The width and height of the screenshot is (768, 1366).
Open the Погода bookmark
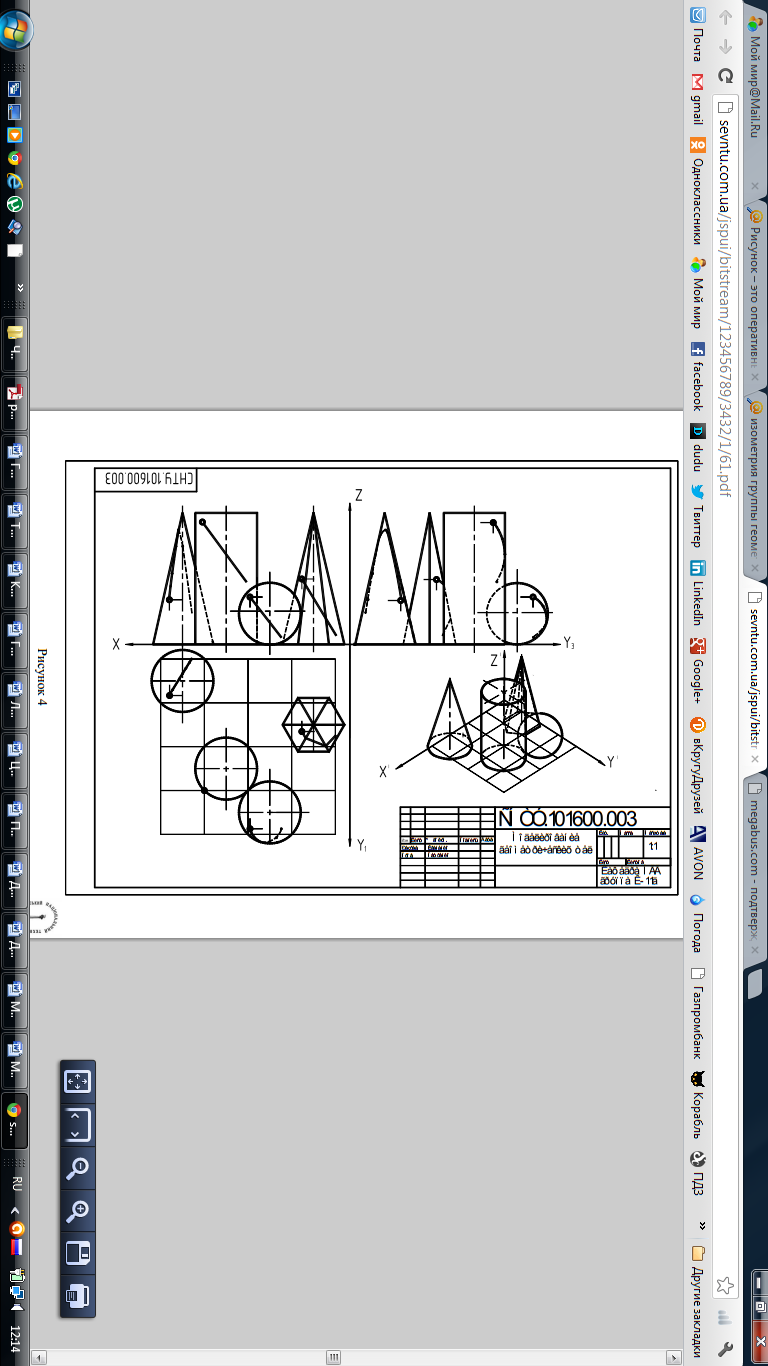pos(698,924)
